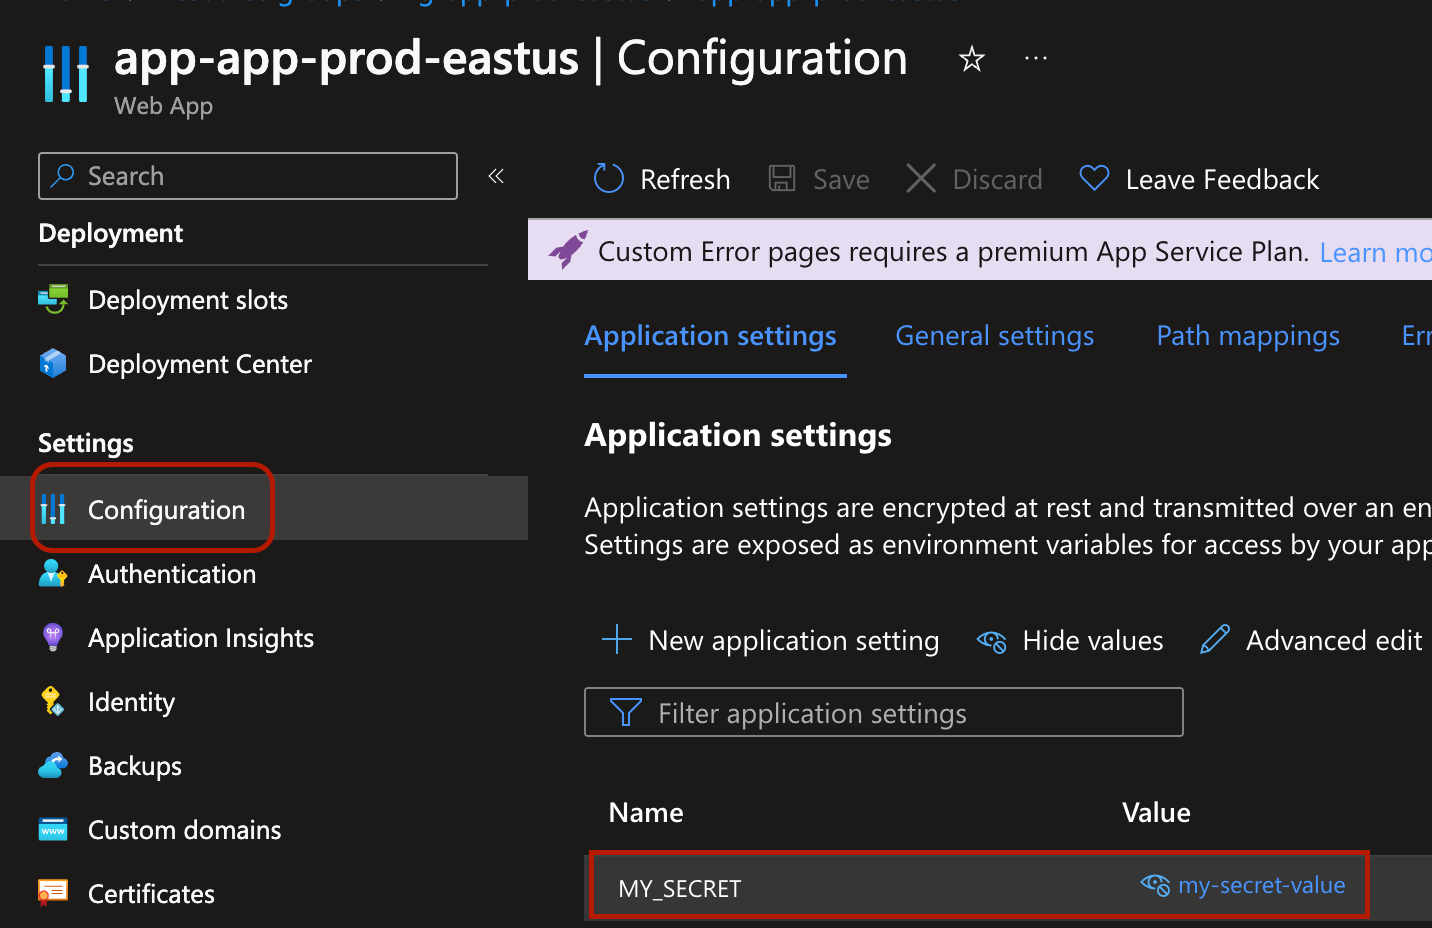Screen dimensions: 1432x928
Task: Click the Custom domains www icon
Action: point(53,829)
